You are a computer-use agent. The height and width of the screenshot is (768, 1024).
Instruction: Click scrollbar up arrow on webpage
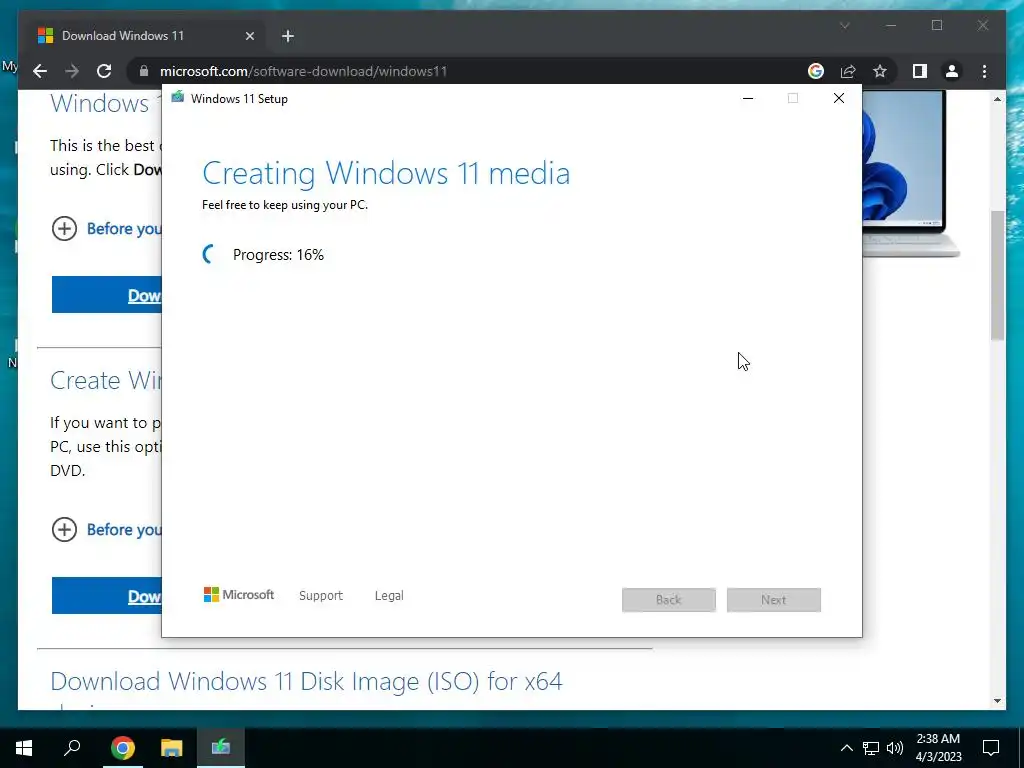(x=997, y=99)
